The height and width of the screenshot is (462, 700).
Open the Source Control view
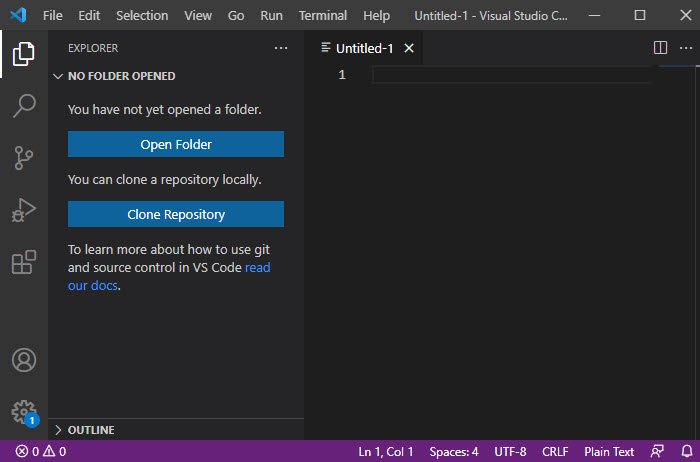coord(24,157)
